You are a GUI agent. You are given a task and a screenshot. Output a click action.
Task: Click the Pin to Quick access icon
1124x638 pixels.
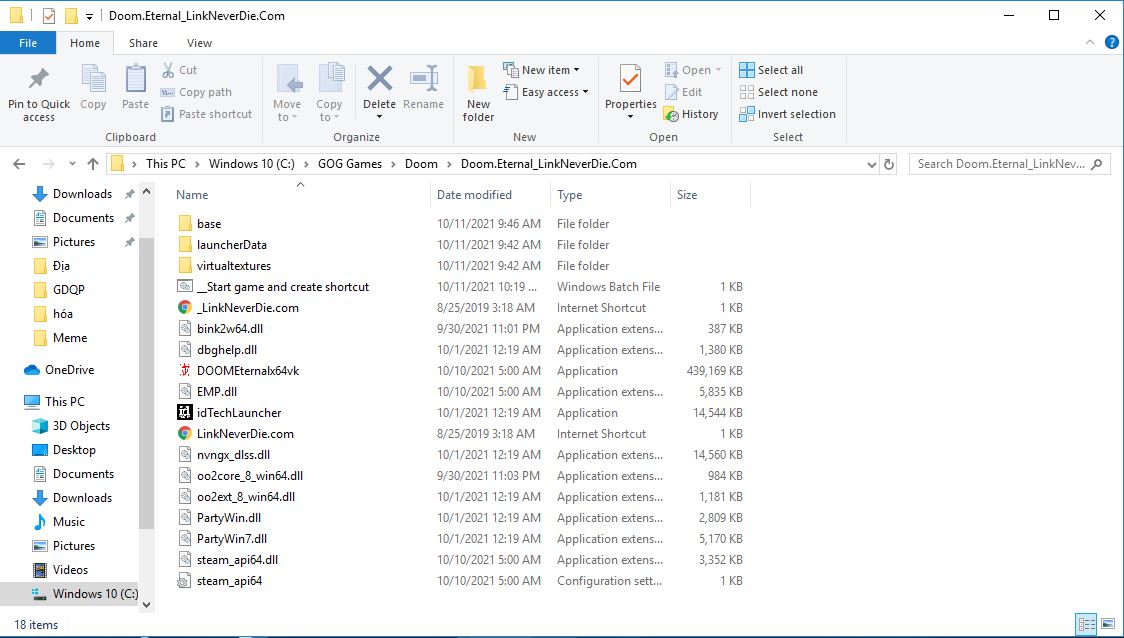coord(39,80)
